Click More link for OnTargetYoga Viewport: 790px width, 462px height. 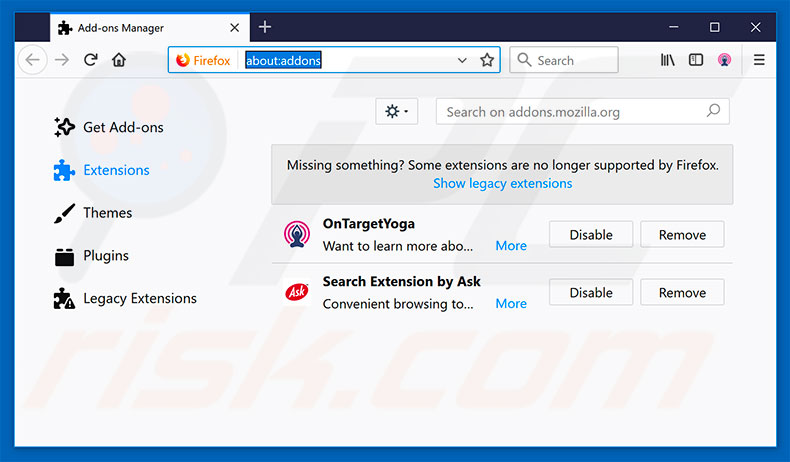[511, 245]
